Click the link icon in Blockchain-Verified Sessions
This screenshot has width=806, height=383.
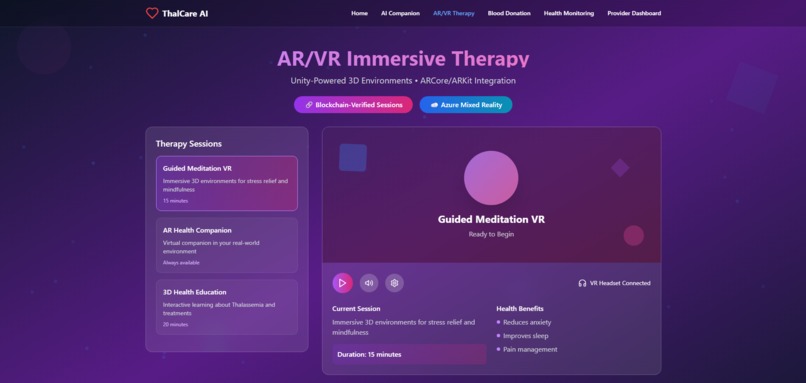pos(309,105)
